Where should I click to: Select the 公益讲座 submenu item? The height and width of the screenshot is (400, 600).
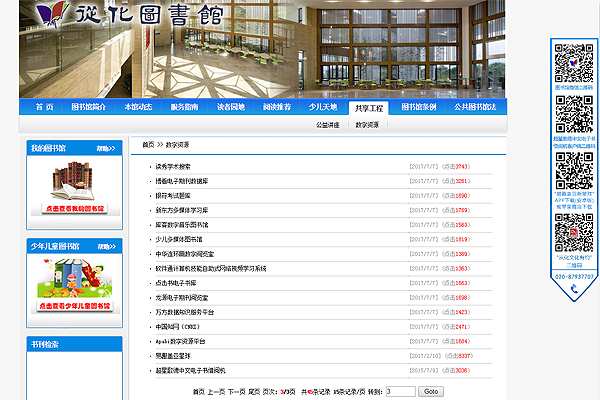click(328, 125)
